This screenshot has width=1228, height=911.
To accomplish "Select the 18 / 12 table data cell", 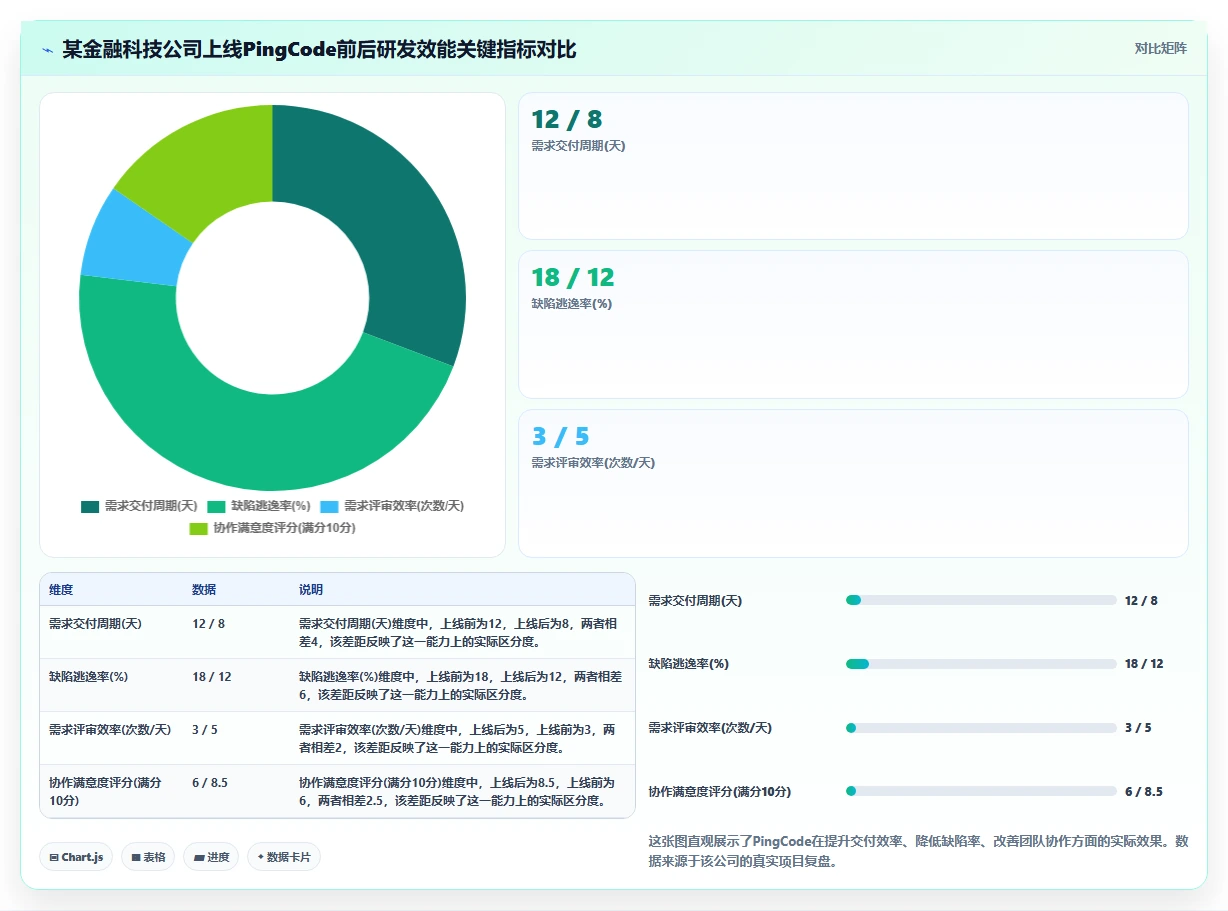I will coord(236,685).
